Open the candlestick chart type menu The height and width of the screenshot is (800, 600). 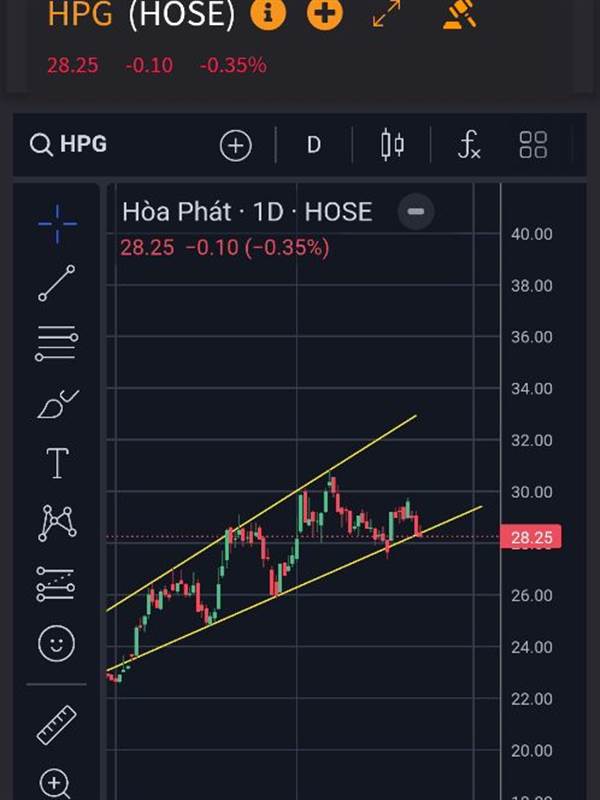click(x=392, y=145)
